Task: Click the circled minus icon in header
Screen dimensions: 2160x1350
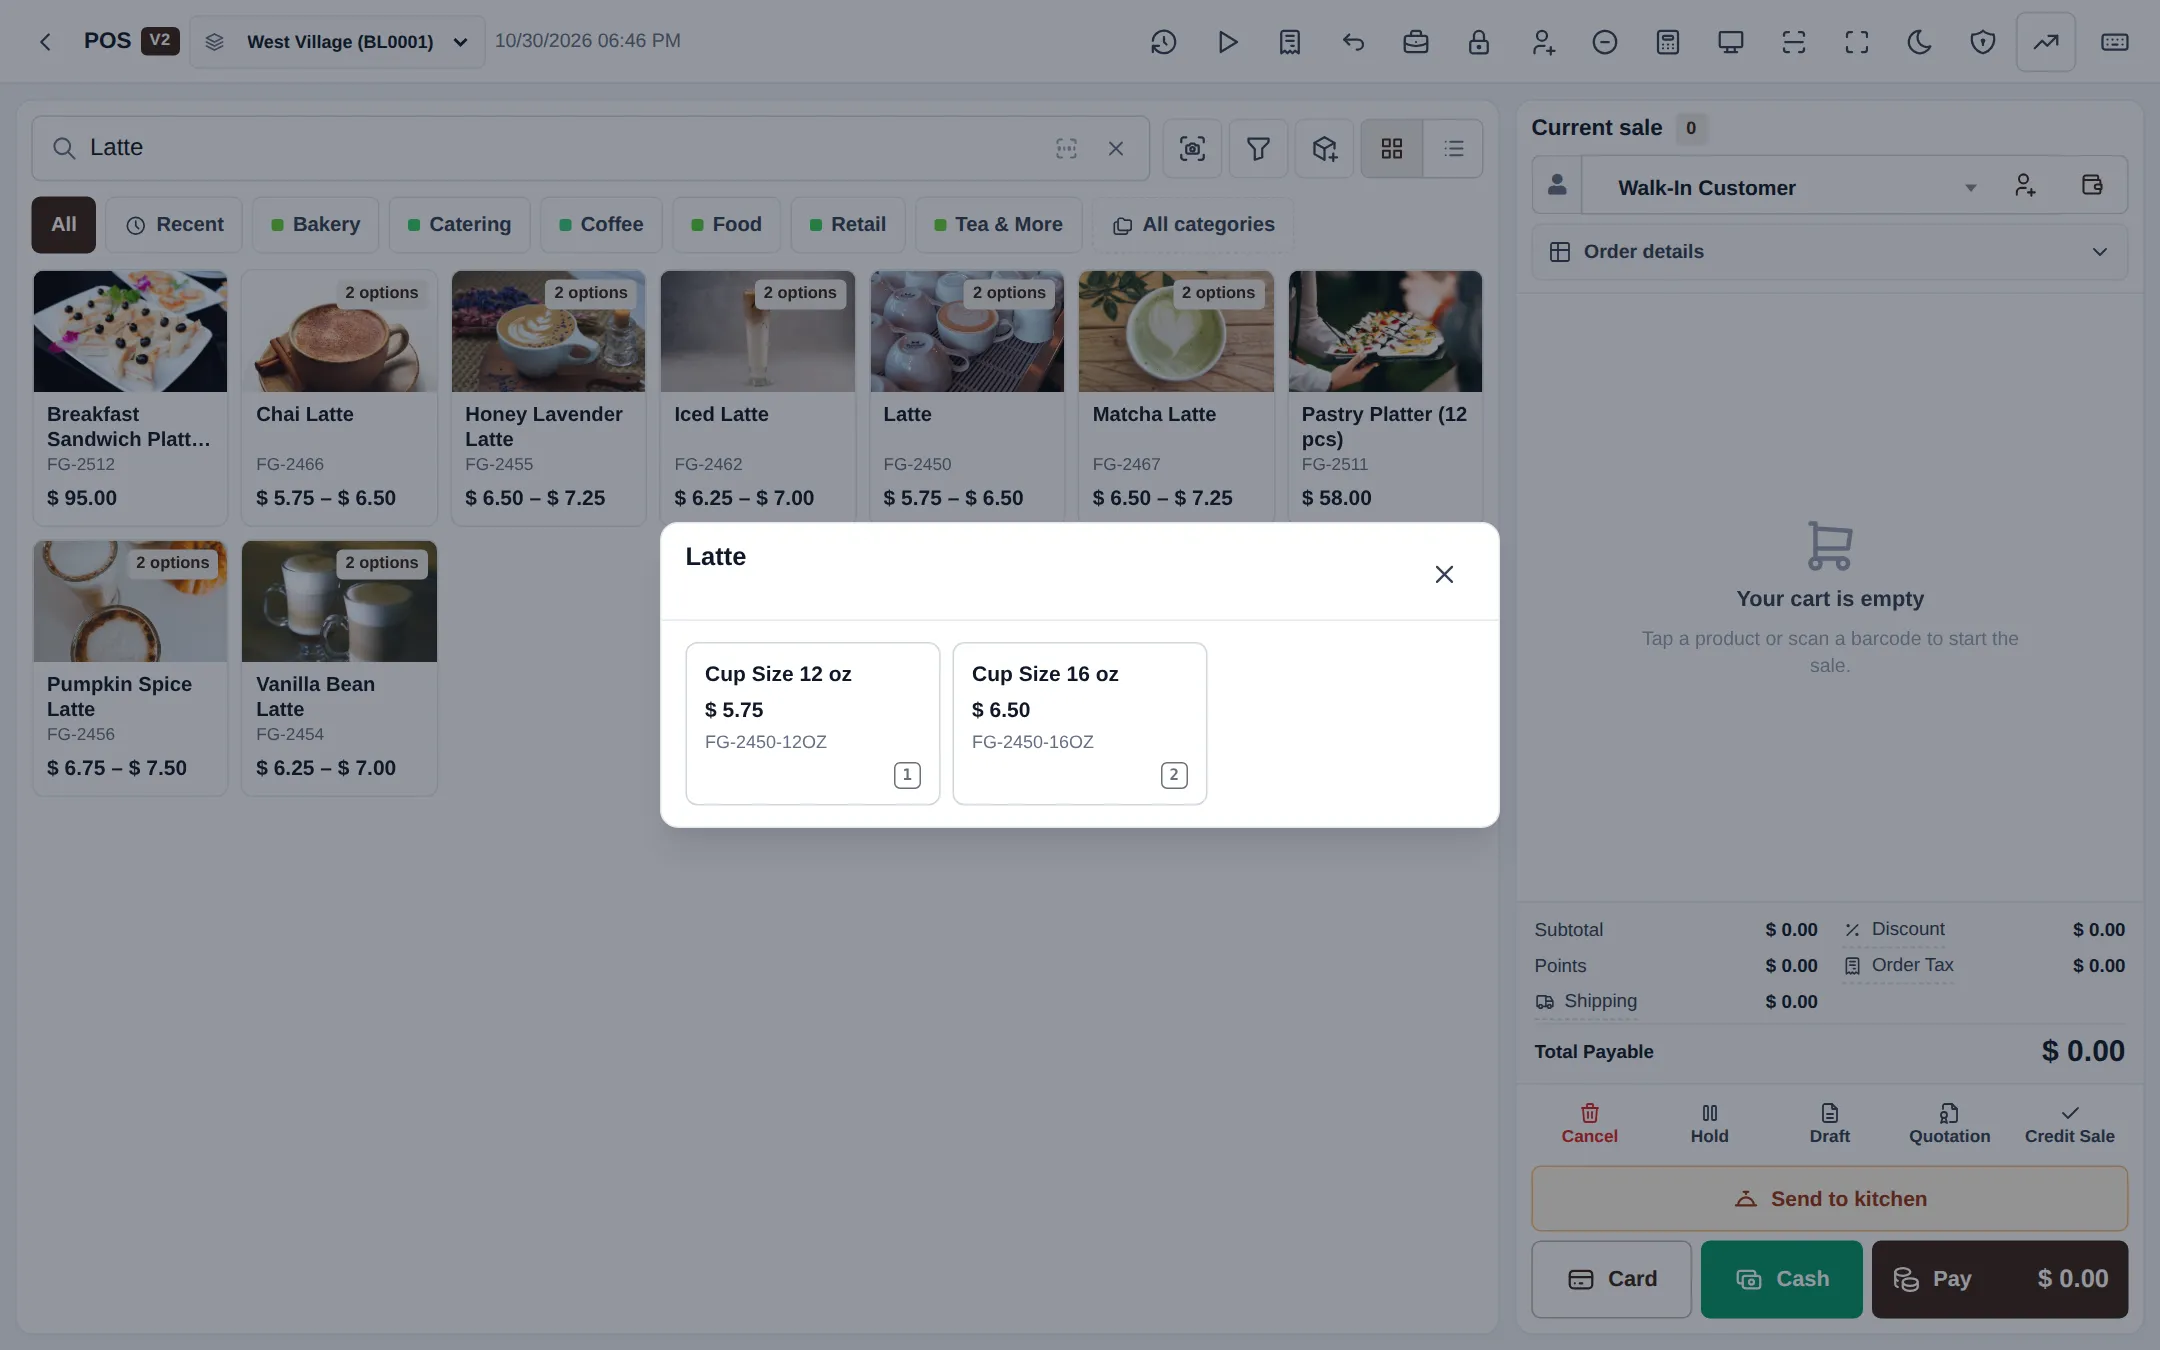Action: click(1605, 42)
